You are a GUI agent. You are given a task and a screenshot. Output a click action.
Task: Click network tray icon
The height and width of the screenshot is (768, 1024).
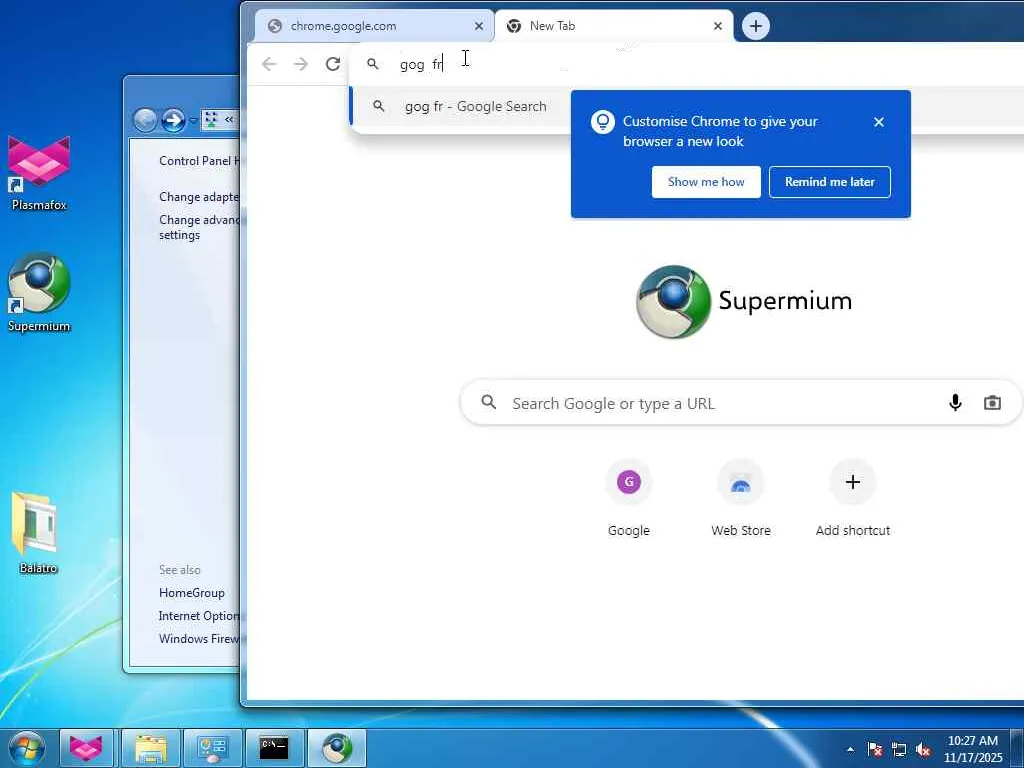point(899,750)
